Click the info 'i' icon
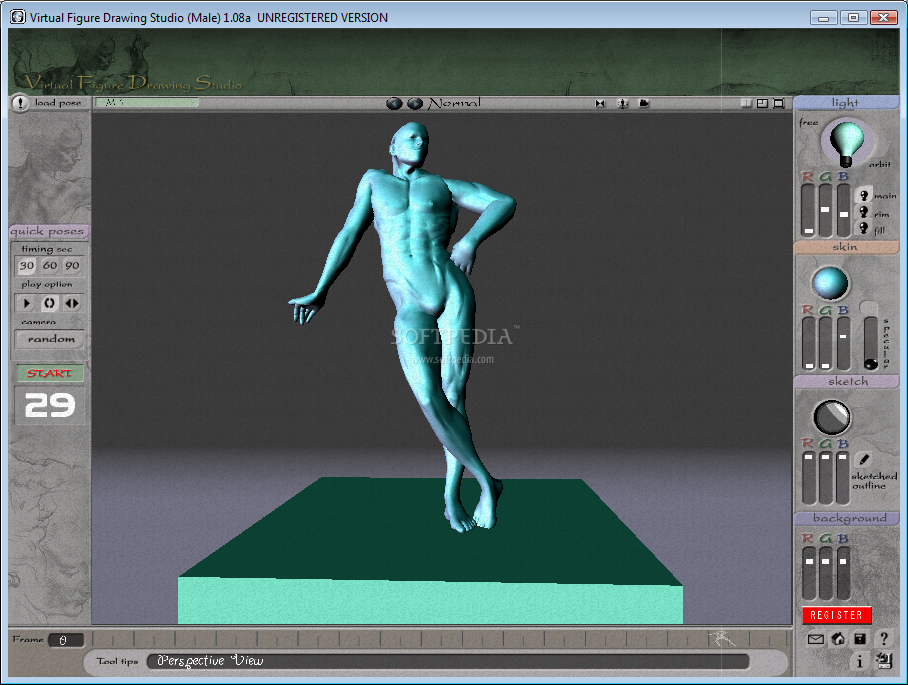 pos(859,661)
